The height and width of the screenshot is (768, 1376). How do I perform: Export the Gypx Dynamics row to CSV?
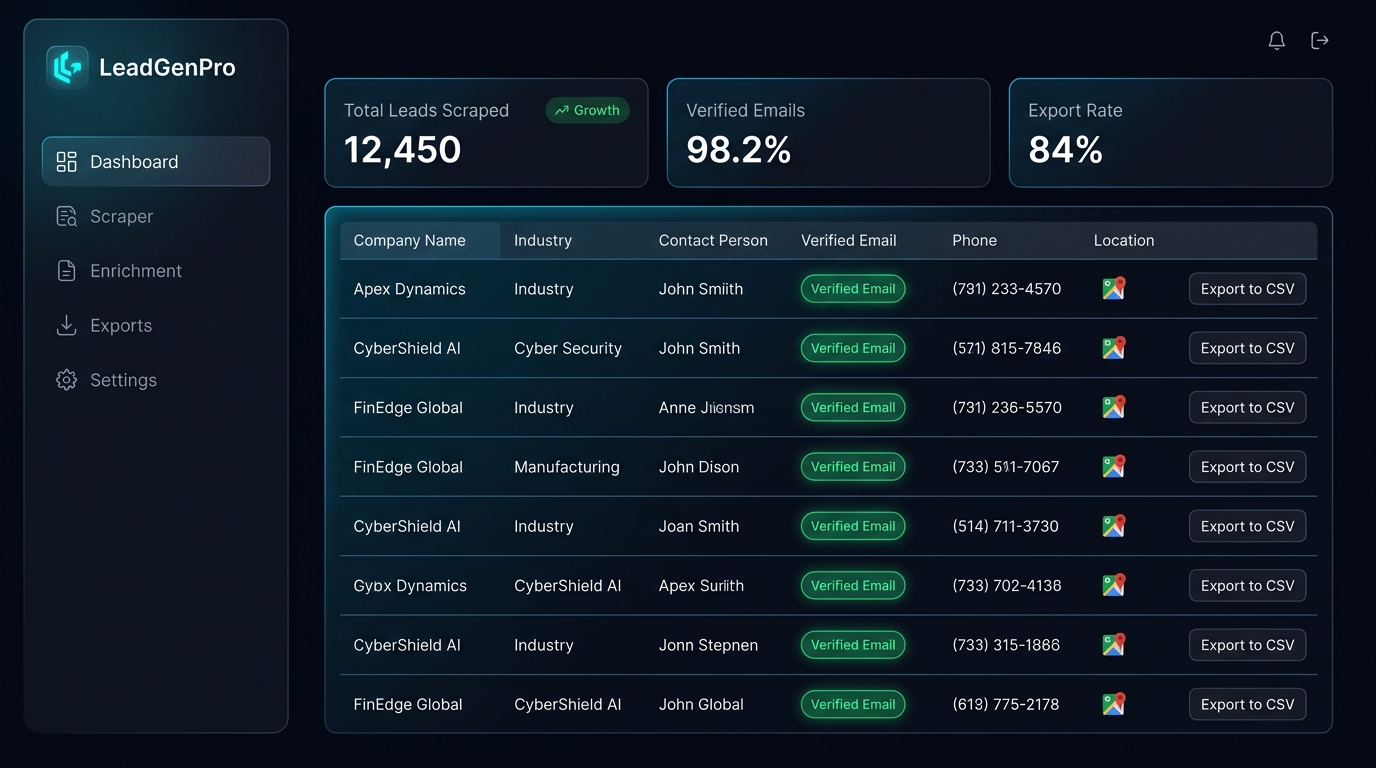click(1247, 585)
